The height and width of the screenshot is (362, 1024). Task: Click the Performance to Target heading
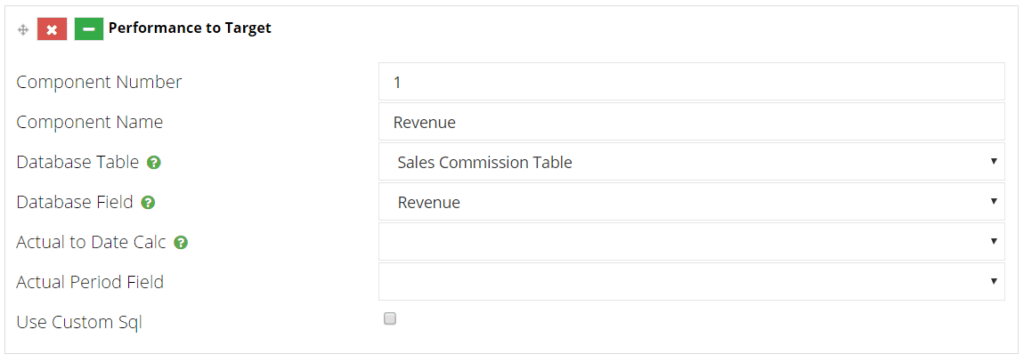(190, 28)
